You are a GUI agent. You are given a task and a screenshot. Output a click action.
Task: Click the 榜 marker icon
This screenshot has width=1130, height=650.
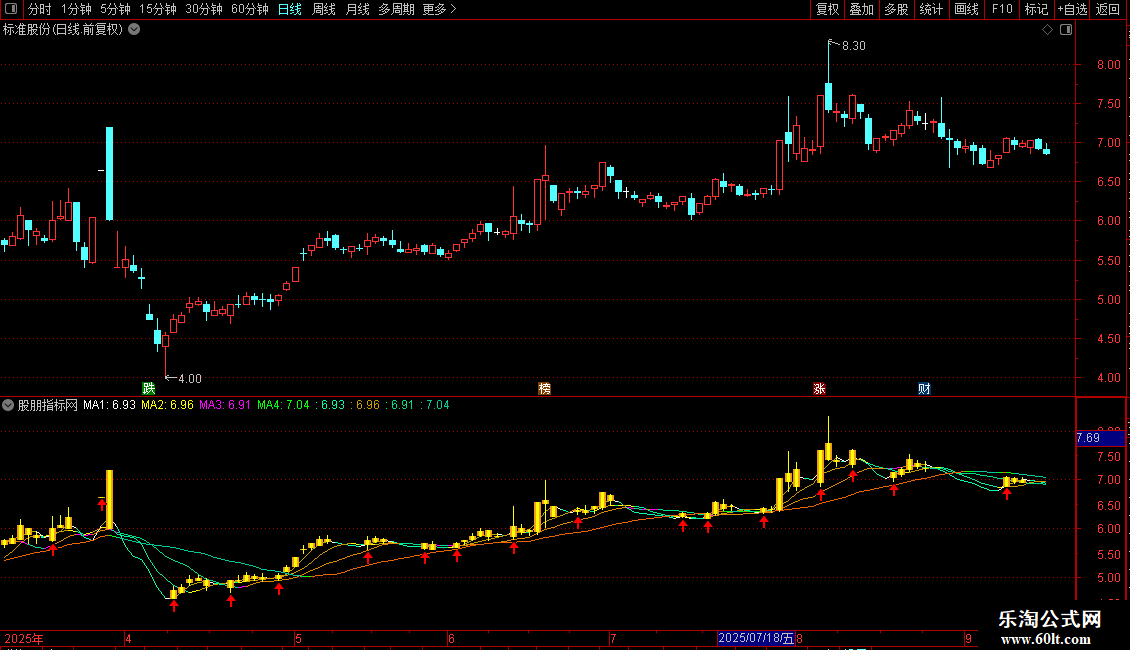click(x=545, y=388)
